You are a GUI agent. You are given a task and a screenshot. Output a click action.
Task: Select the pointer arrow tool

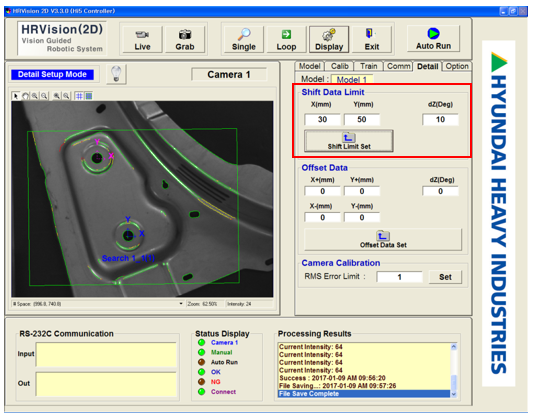[x=15, y=96]
